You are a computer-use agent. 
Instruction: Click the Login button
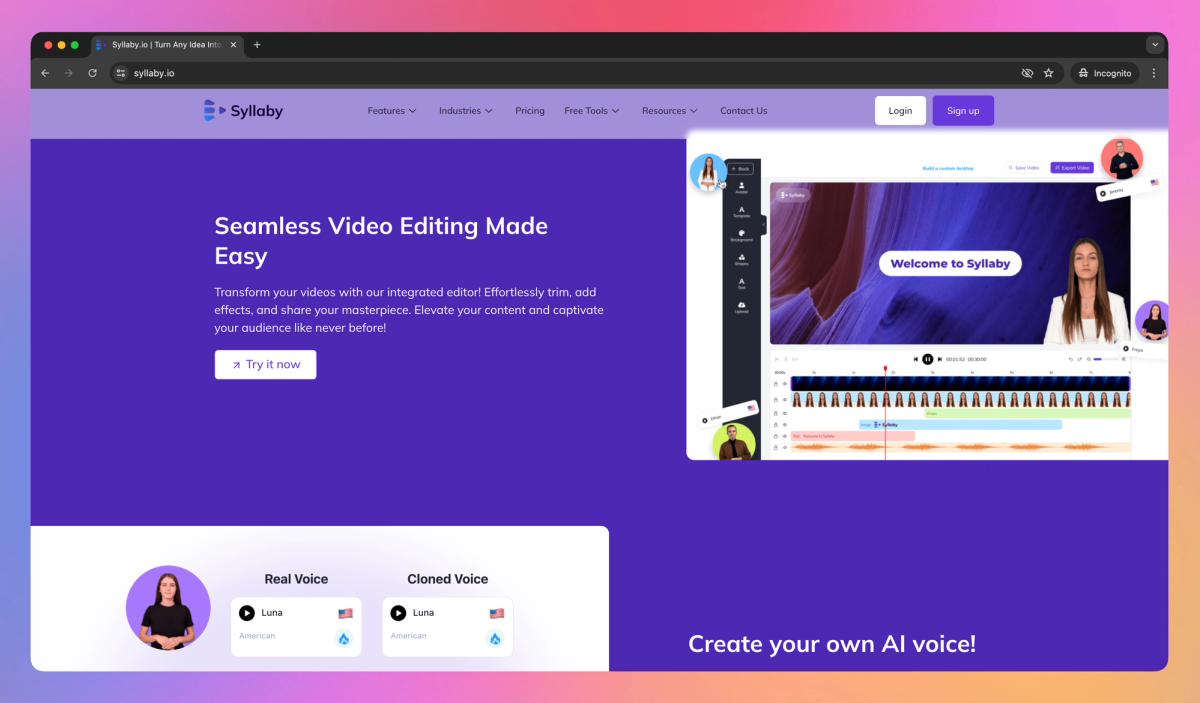coord(900,111)
